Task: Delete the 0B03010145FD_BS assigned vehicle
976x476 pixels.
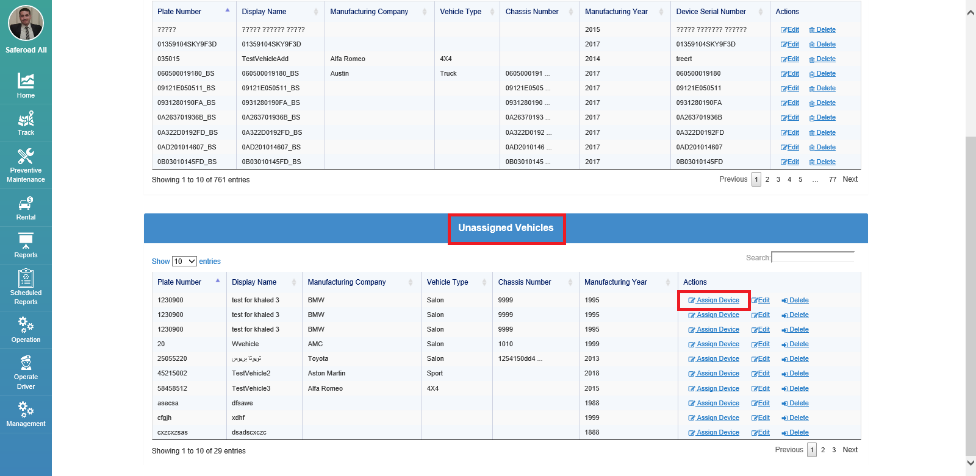Action: click(822, 162)
